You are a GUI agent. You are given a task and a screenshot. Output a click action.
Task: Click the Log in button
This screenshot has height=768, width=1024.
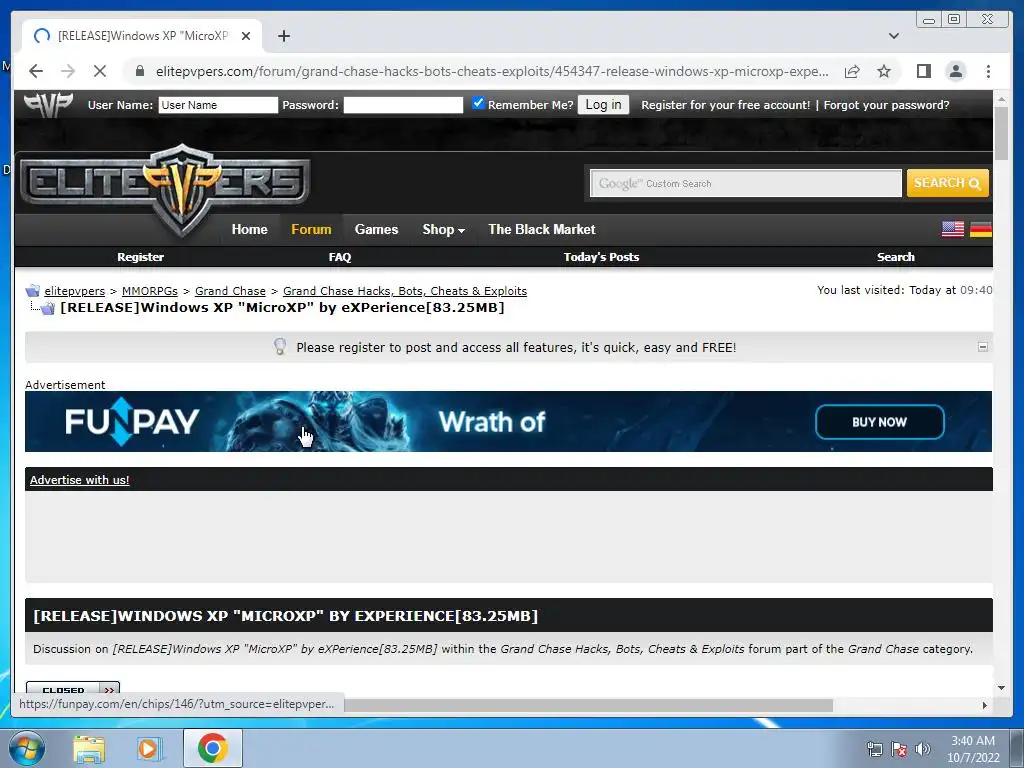click(x=603, y=105)
